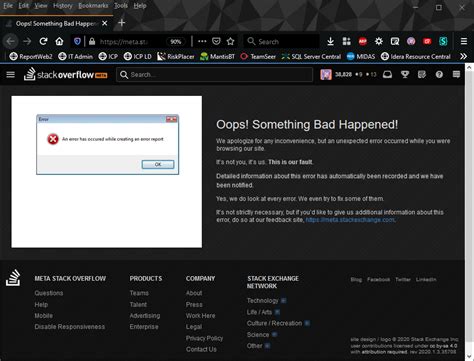Open the Bookmarks menu
This screenshot has height=361, width=474.
click(93, 6)
